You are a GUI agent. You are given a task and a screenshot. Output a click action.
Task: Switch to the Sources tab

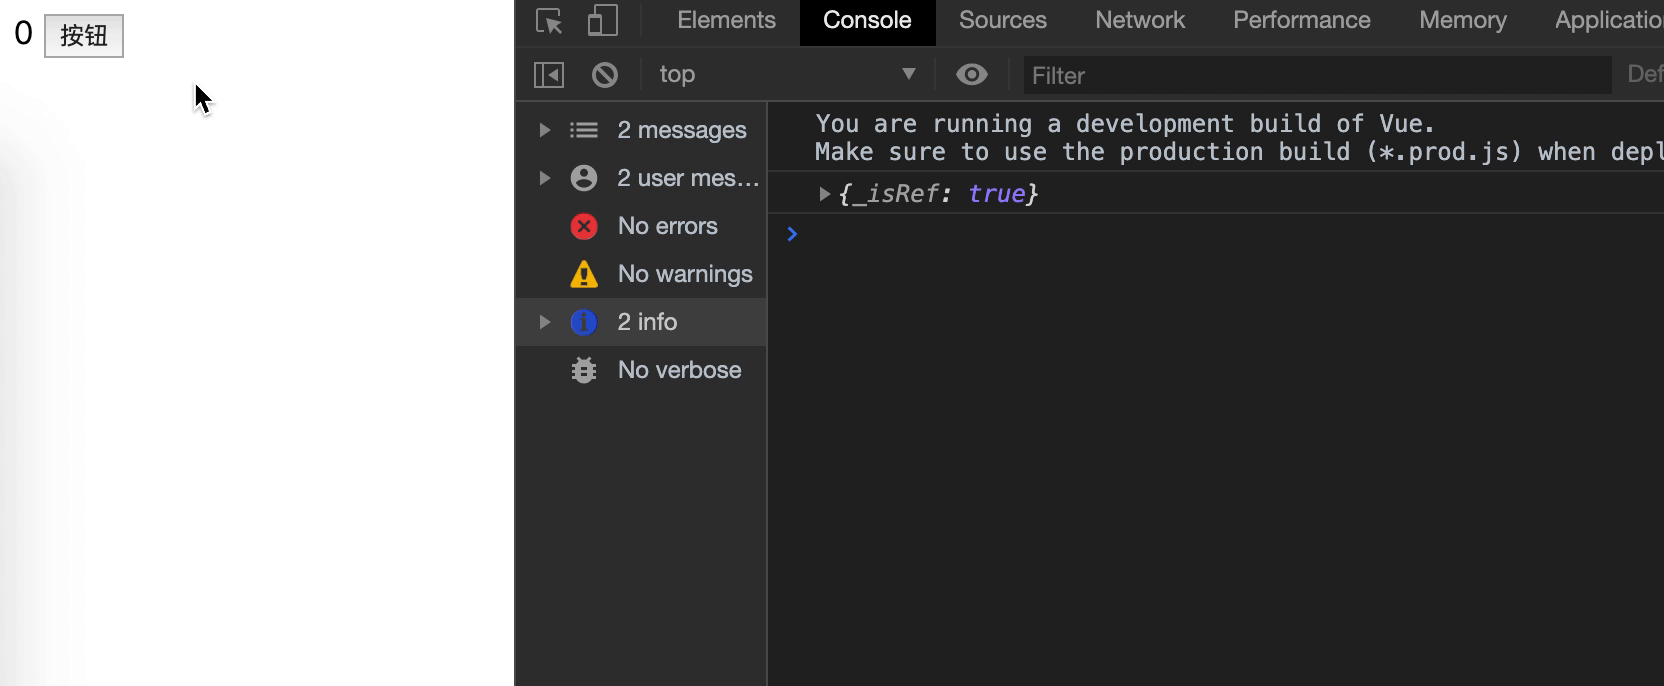pos(1002,21)
